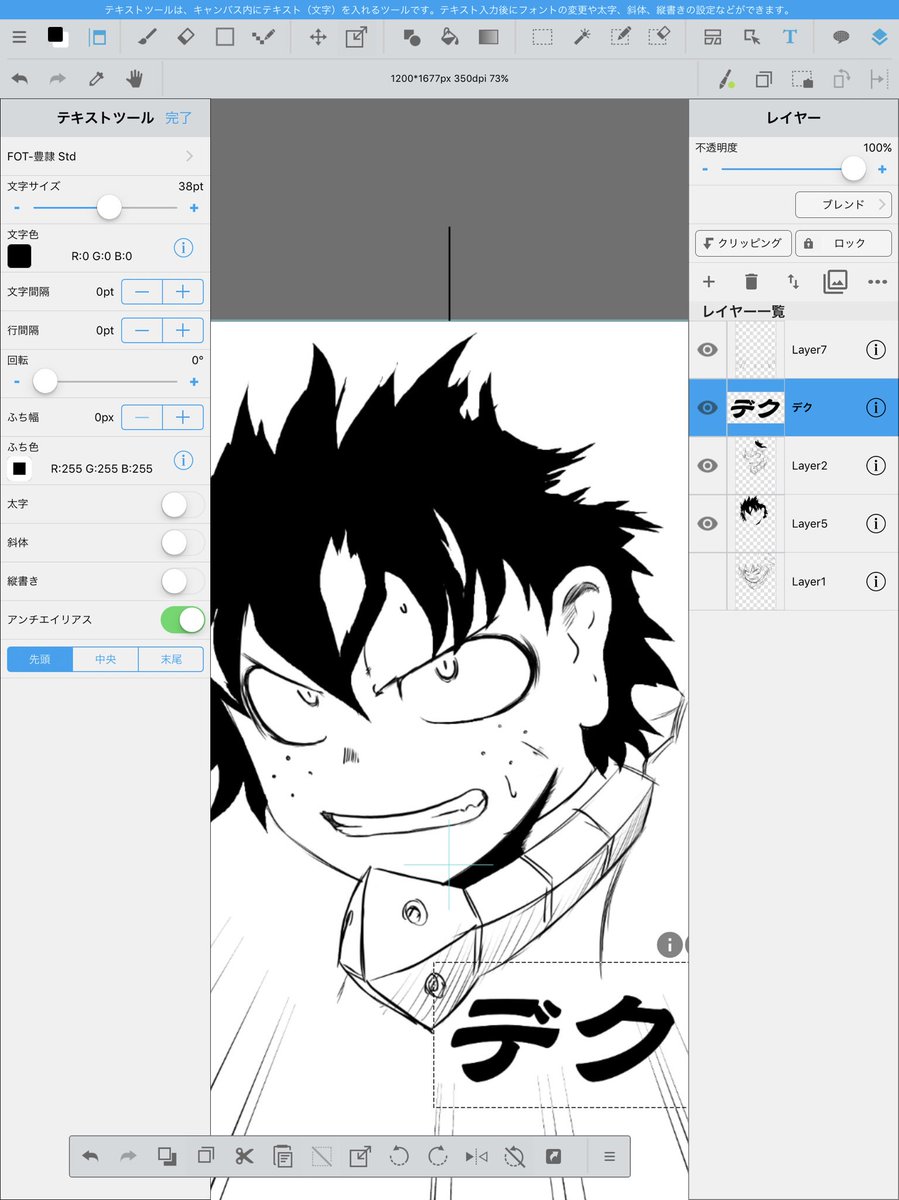Select the Magic Wand tool
Image resolution: width=899 pixels, height=1200 pixels.
(x=581, y=37)
